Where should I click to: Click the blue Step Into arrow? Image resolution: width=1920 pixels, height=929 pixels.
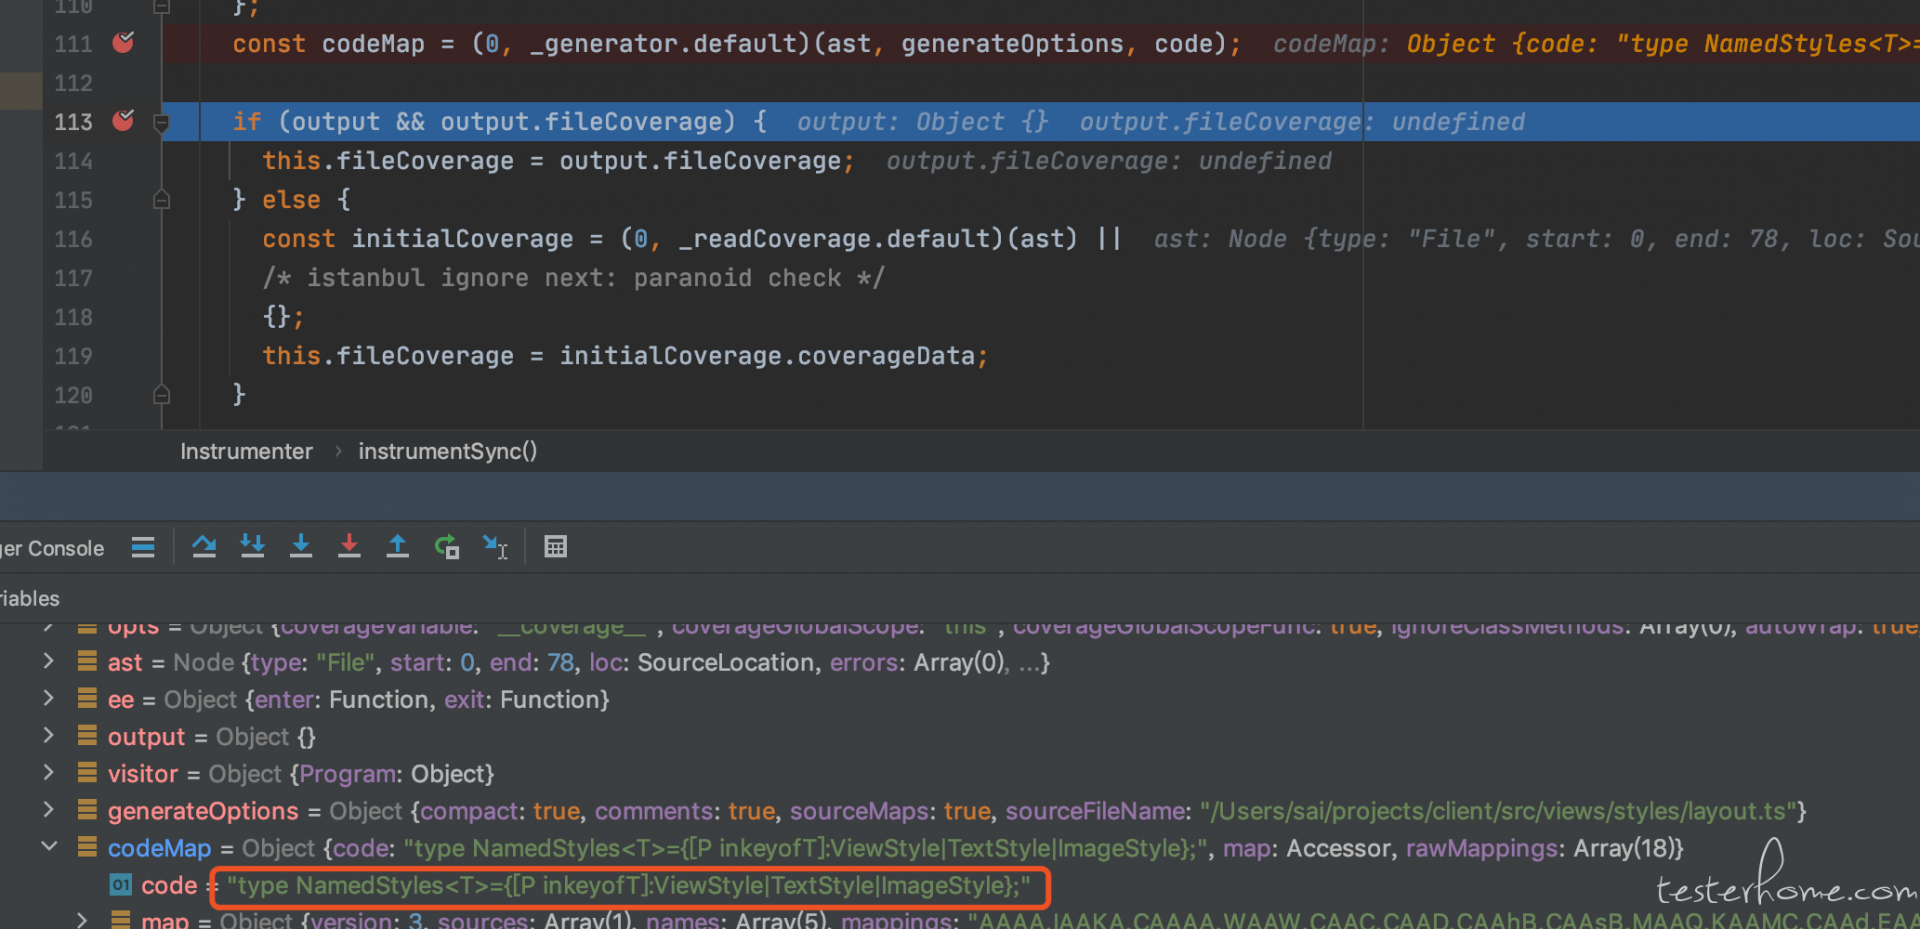[x=301, y=547]
